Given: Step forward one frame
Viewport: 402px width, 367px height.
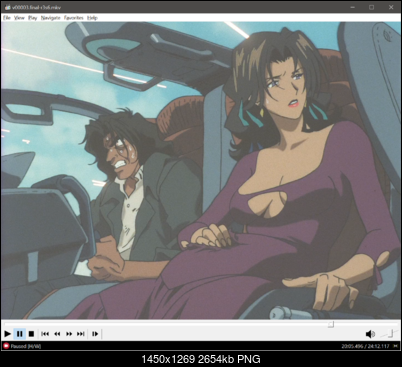Looking at the screenshot, I should pyautogui.click(x=95, y=334).
